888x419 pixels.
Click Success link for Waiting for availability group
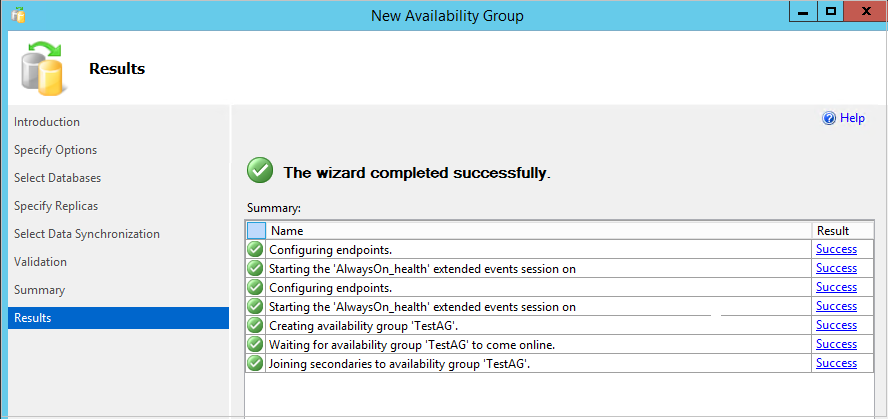836,344
